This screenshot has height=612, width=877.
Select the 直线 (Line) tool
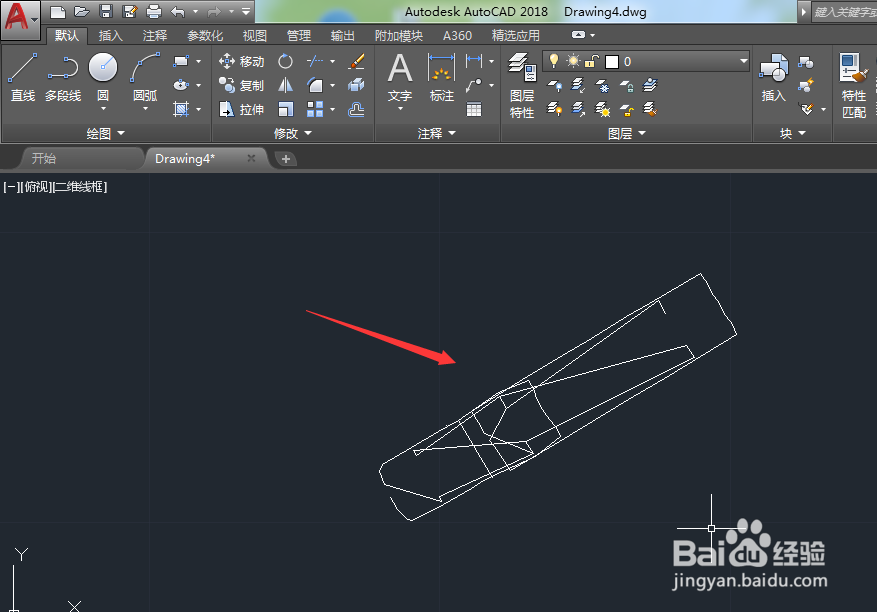pos(23,78)
